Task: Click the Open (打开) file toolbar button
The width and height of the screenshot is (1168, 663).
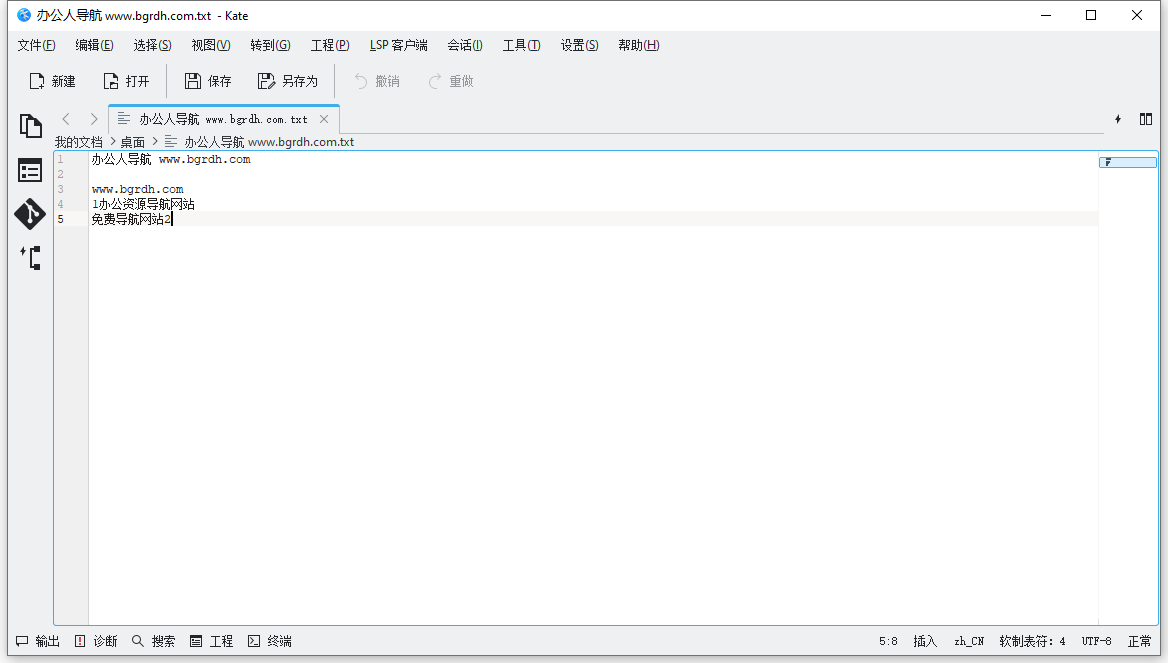Action: click(126, 81)
